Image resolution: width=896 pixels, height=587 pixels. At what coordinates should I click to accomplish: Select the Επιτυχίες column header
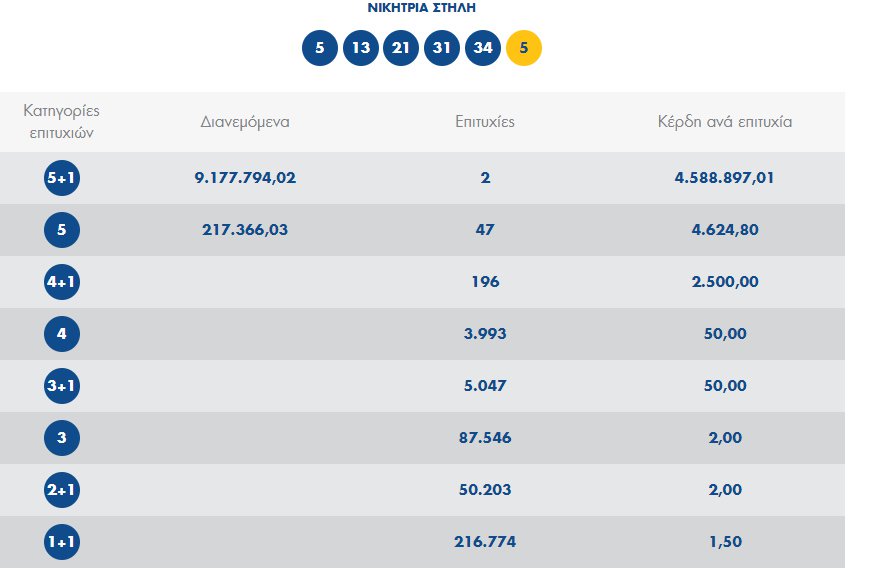click(x=485, y=122)
